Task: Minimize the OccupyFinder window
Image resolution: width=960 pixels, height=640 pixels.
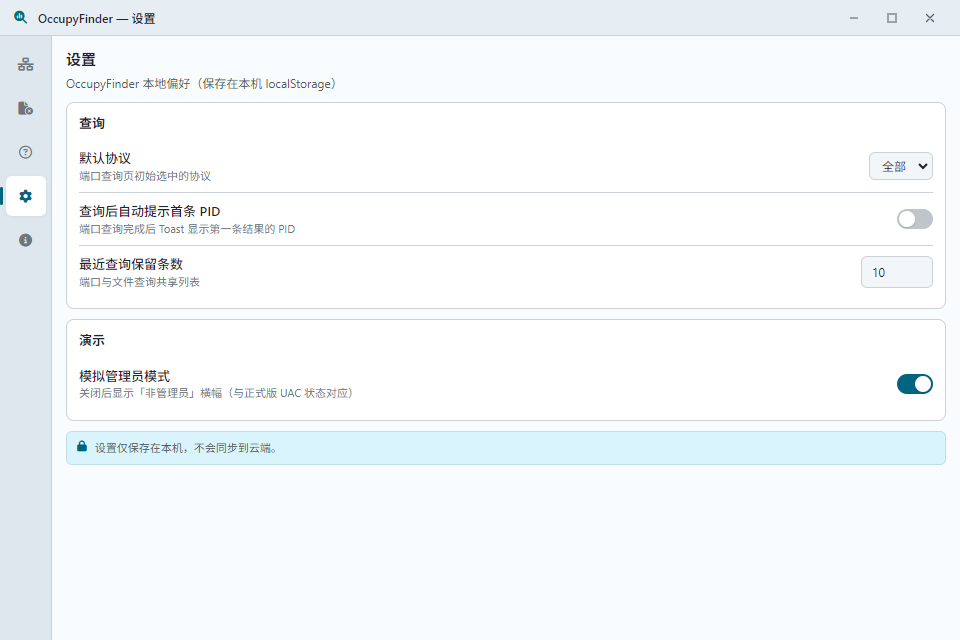Action: [x=853, y=18]
